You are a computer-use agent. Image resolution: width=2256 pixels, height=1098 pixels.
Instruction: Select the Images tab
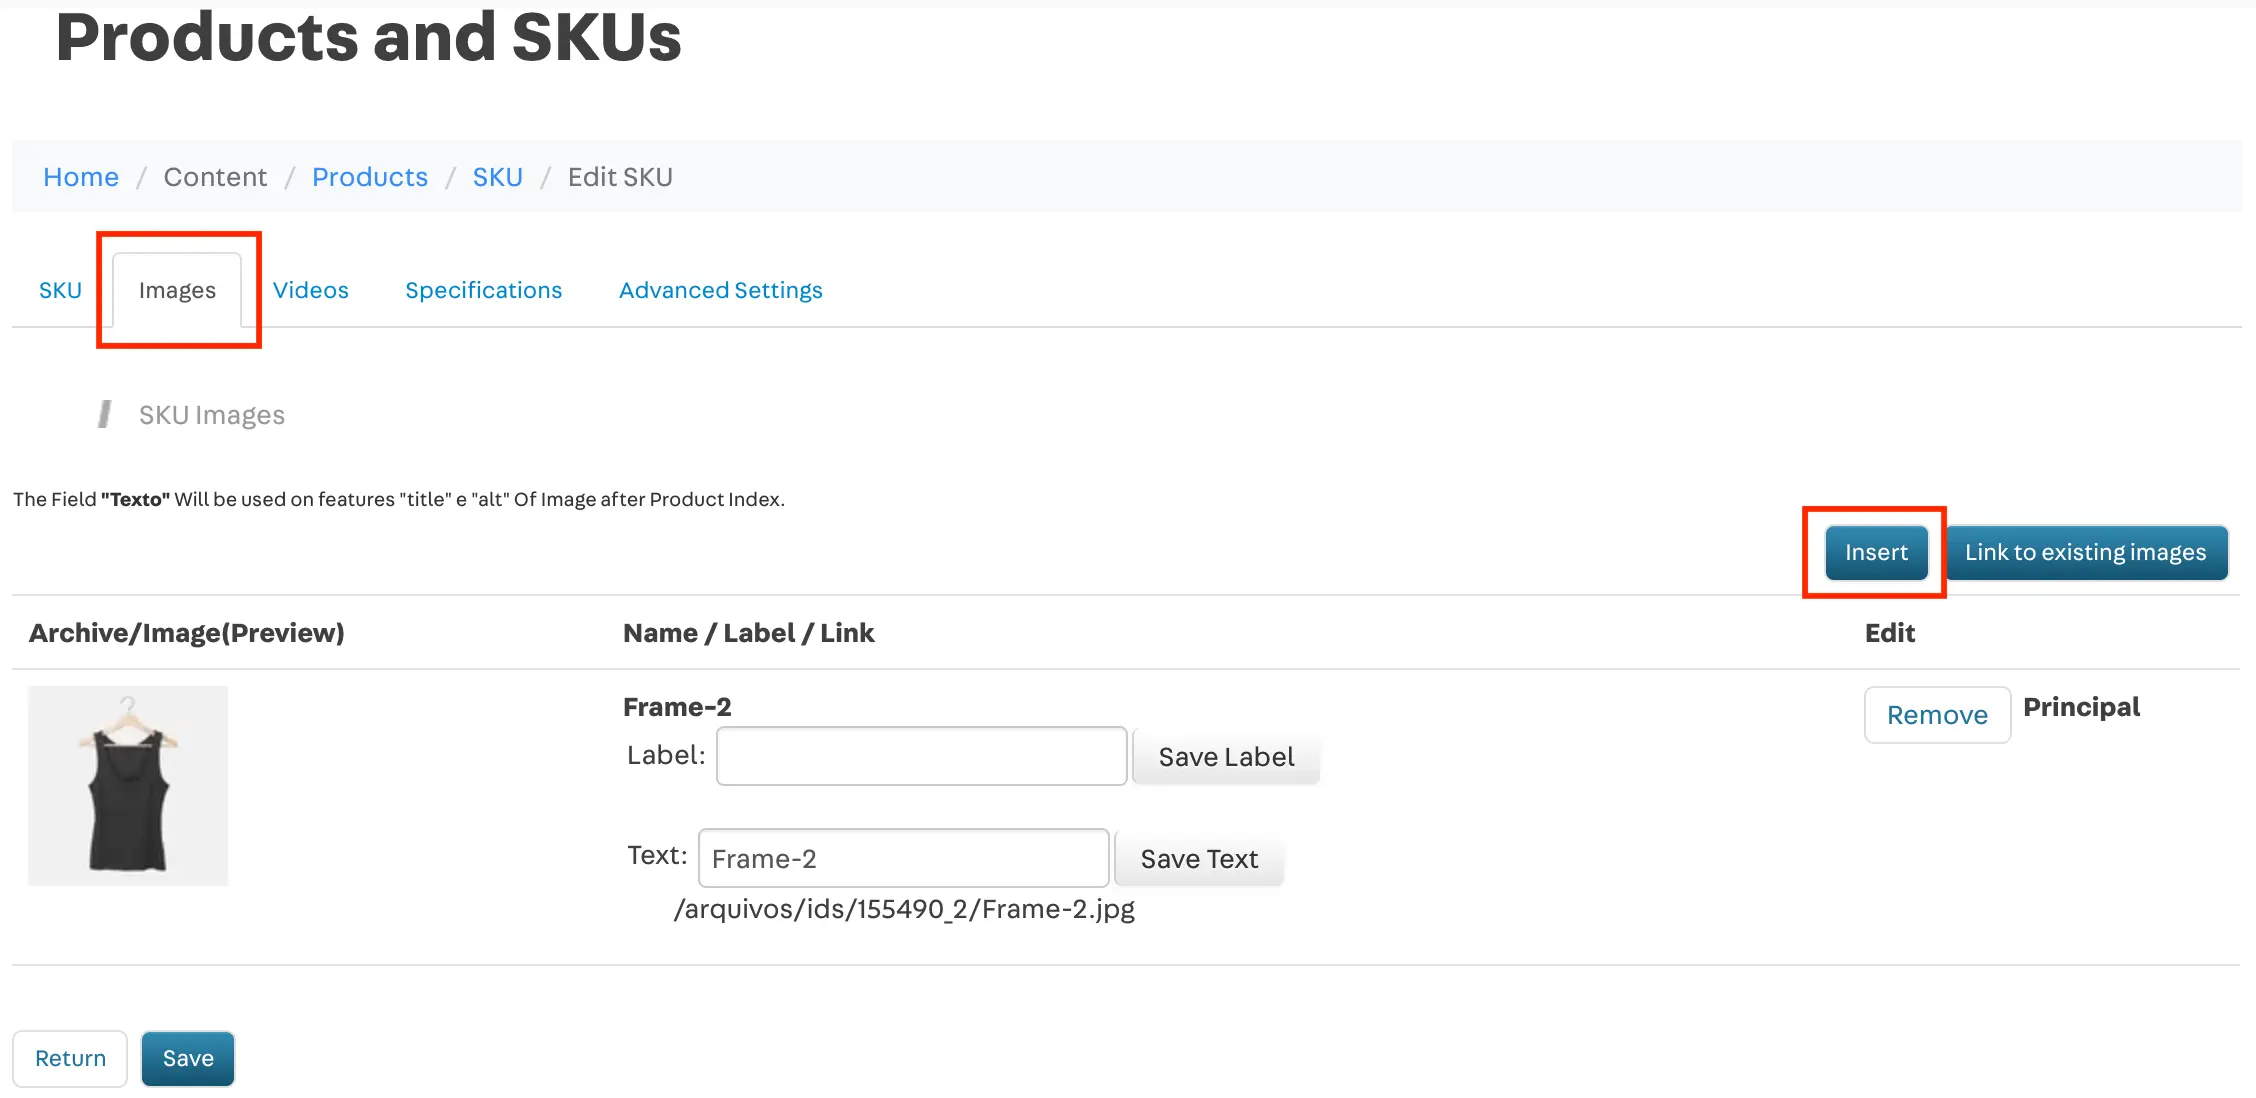(177, 290)
